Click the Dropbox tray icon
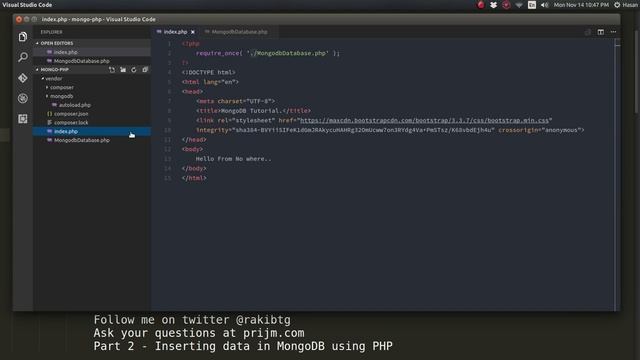The image size is (640, 360). point(493,5)
